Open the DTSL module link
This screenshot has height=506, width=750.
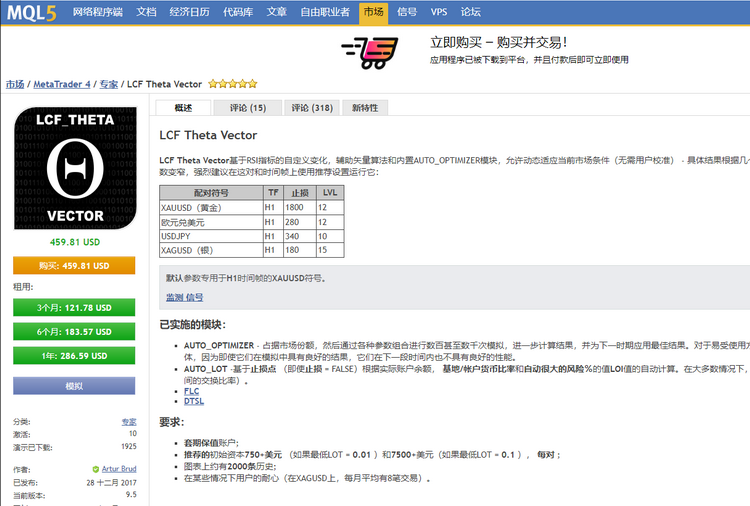tap(194, 401)
